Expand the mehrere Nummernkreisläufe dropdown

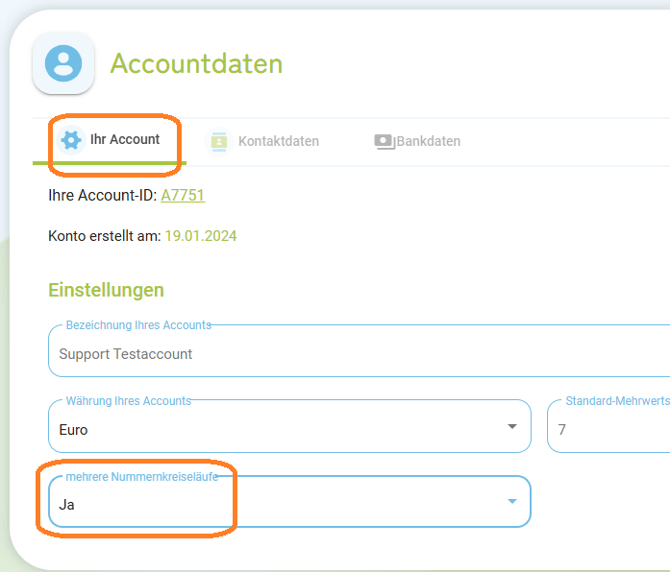tap(280, 504)
